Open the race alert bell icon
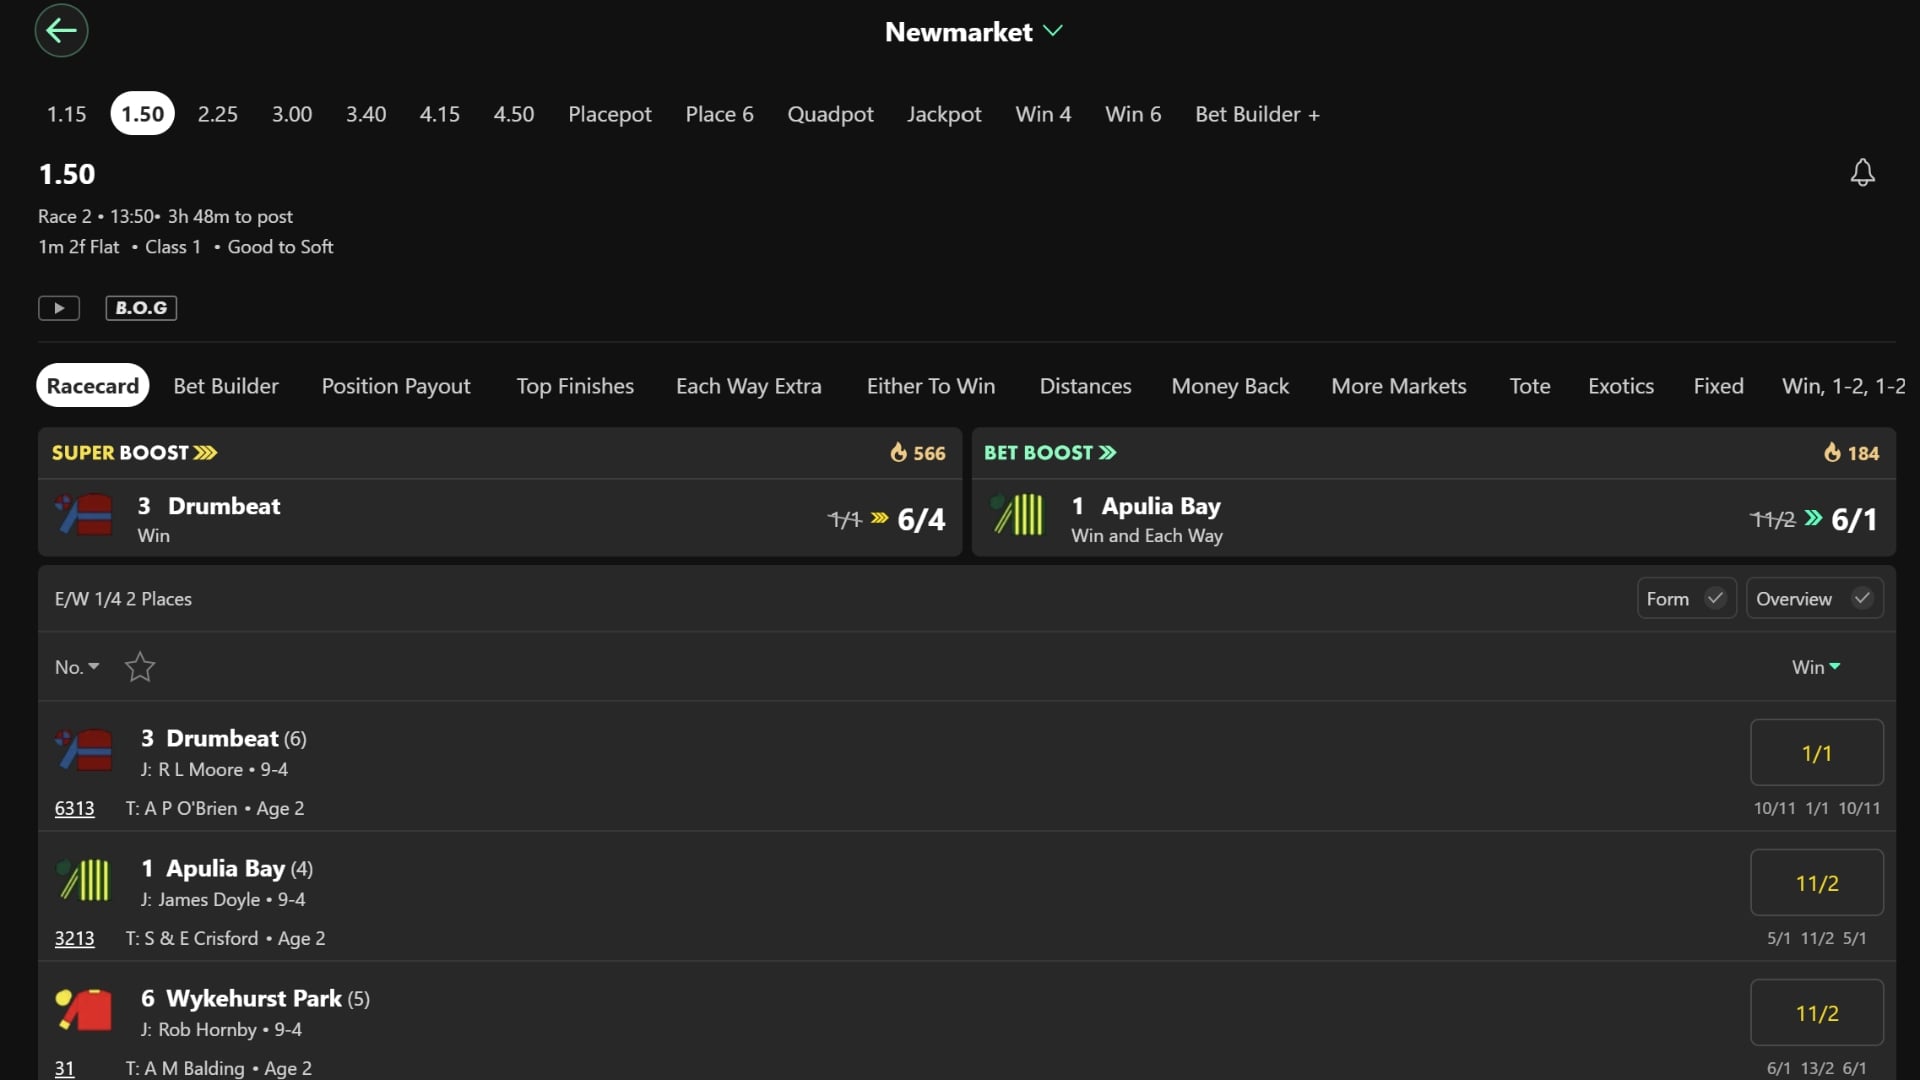Image resolution: width=1920 pixels, height=1080 pixels. pos(1862,173)
